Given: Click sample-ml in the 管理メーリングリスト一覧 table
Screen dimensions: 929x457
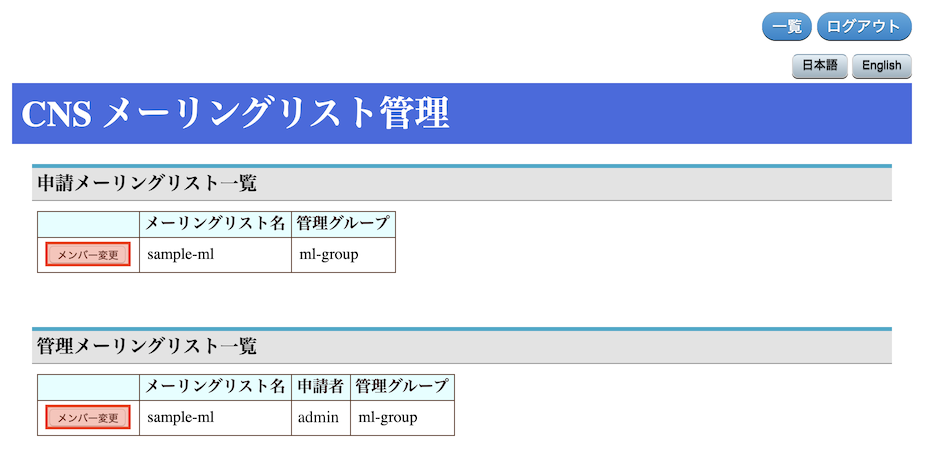Looking at the screenshot, I should (x=181, y=417).
